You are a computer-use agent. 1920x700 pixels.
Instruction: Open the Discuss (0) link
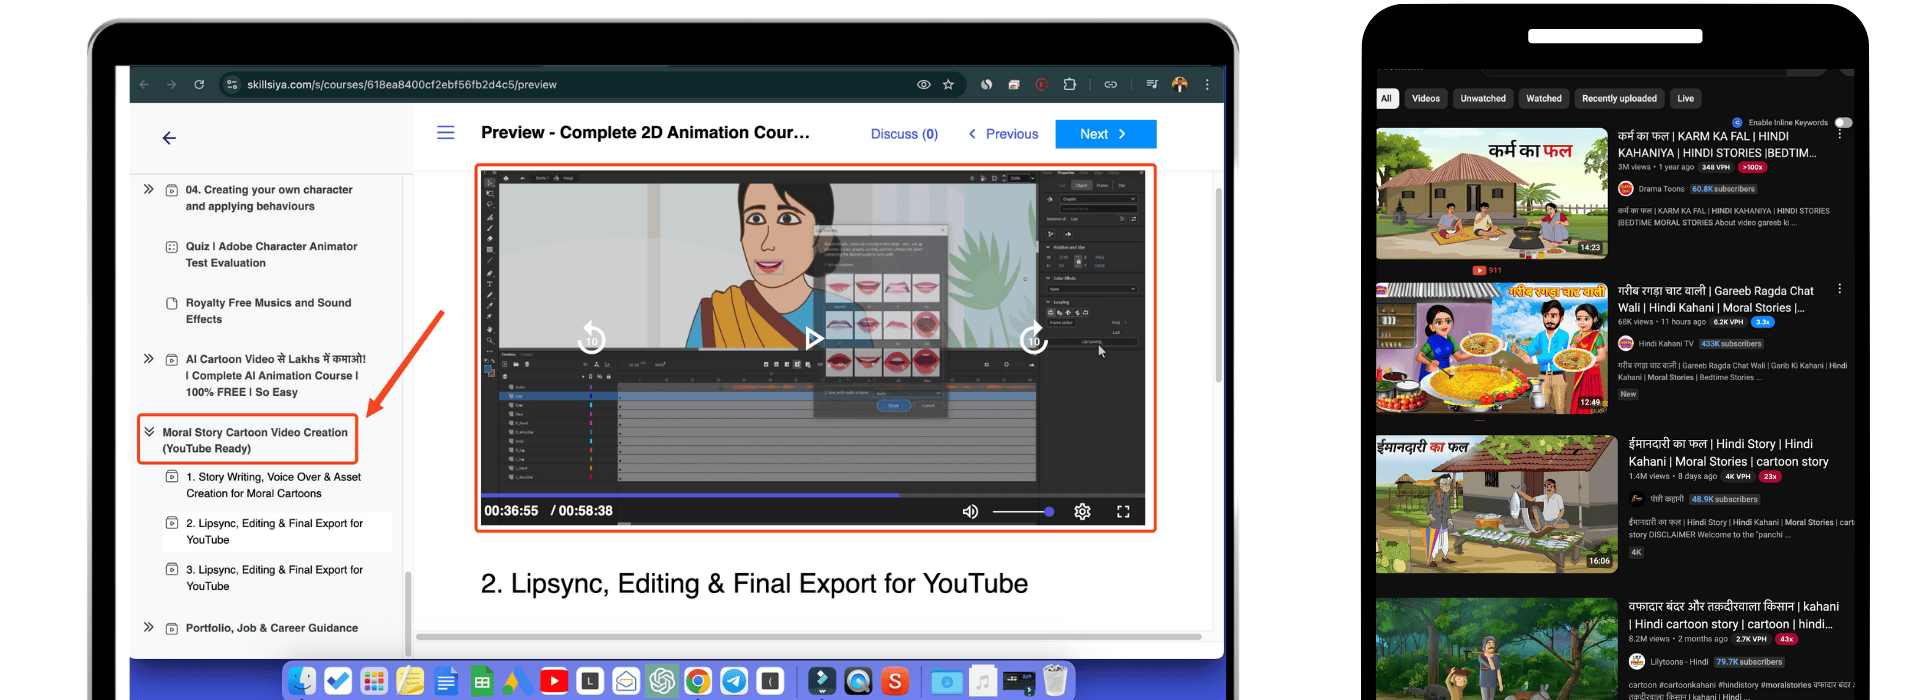click(904, 134)
